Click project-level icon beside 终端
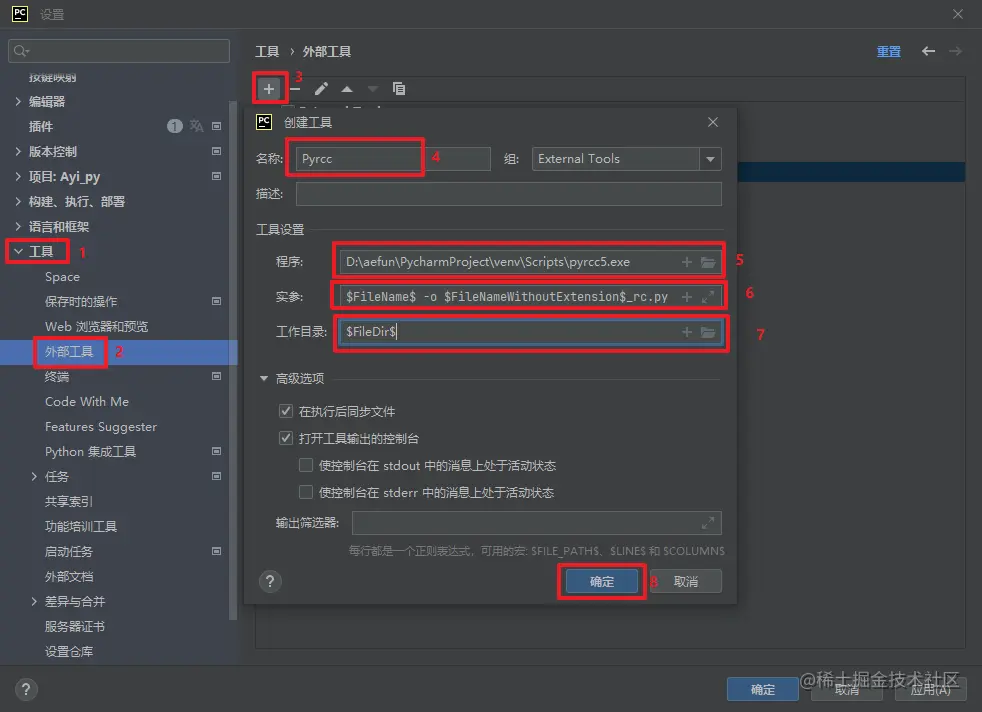This screenshot has height=712, width=982. pyautogui.click(x=217, y=376)
